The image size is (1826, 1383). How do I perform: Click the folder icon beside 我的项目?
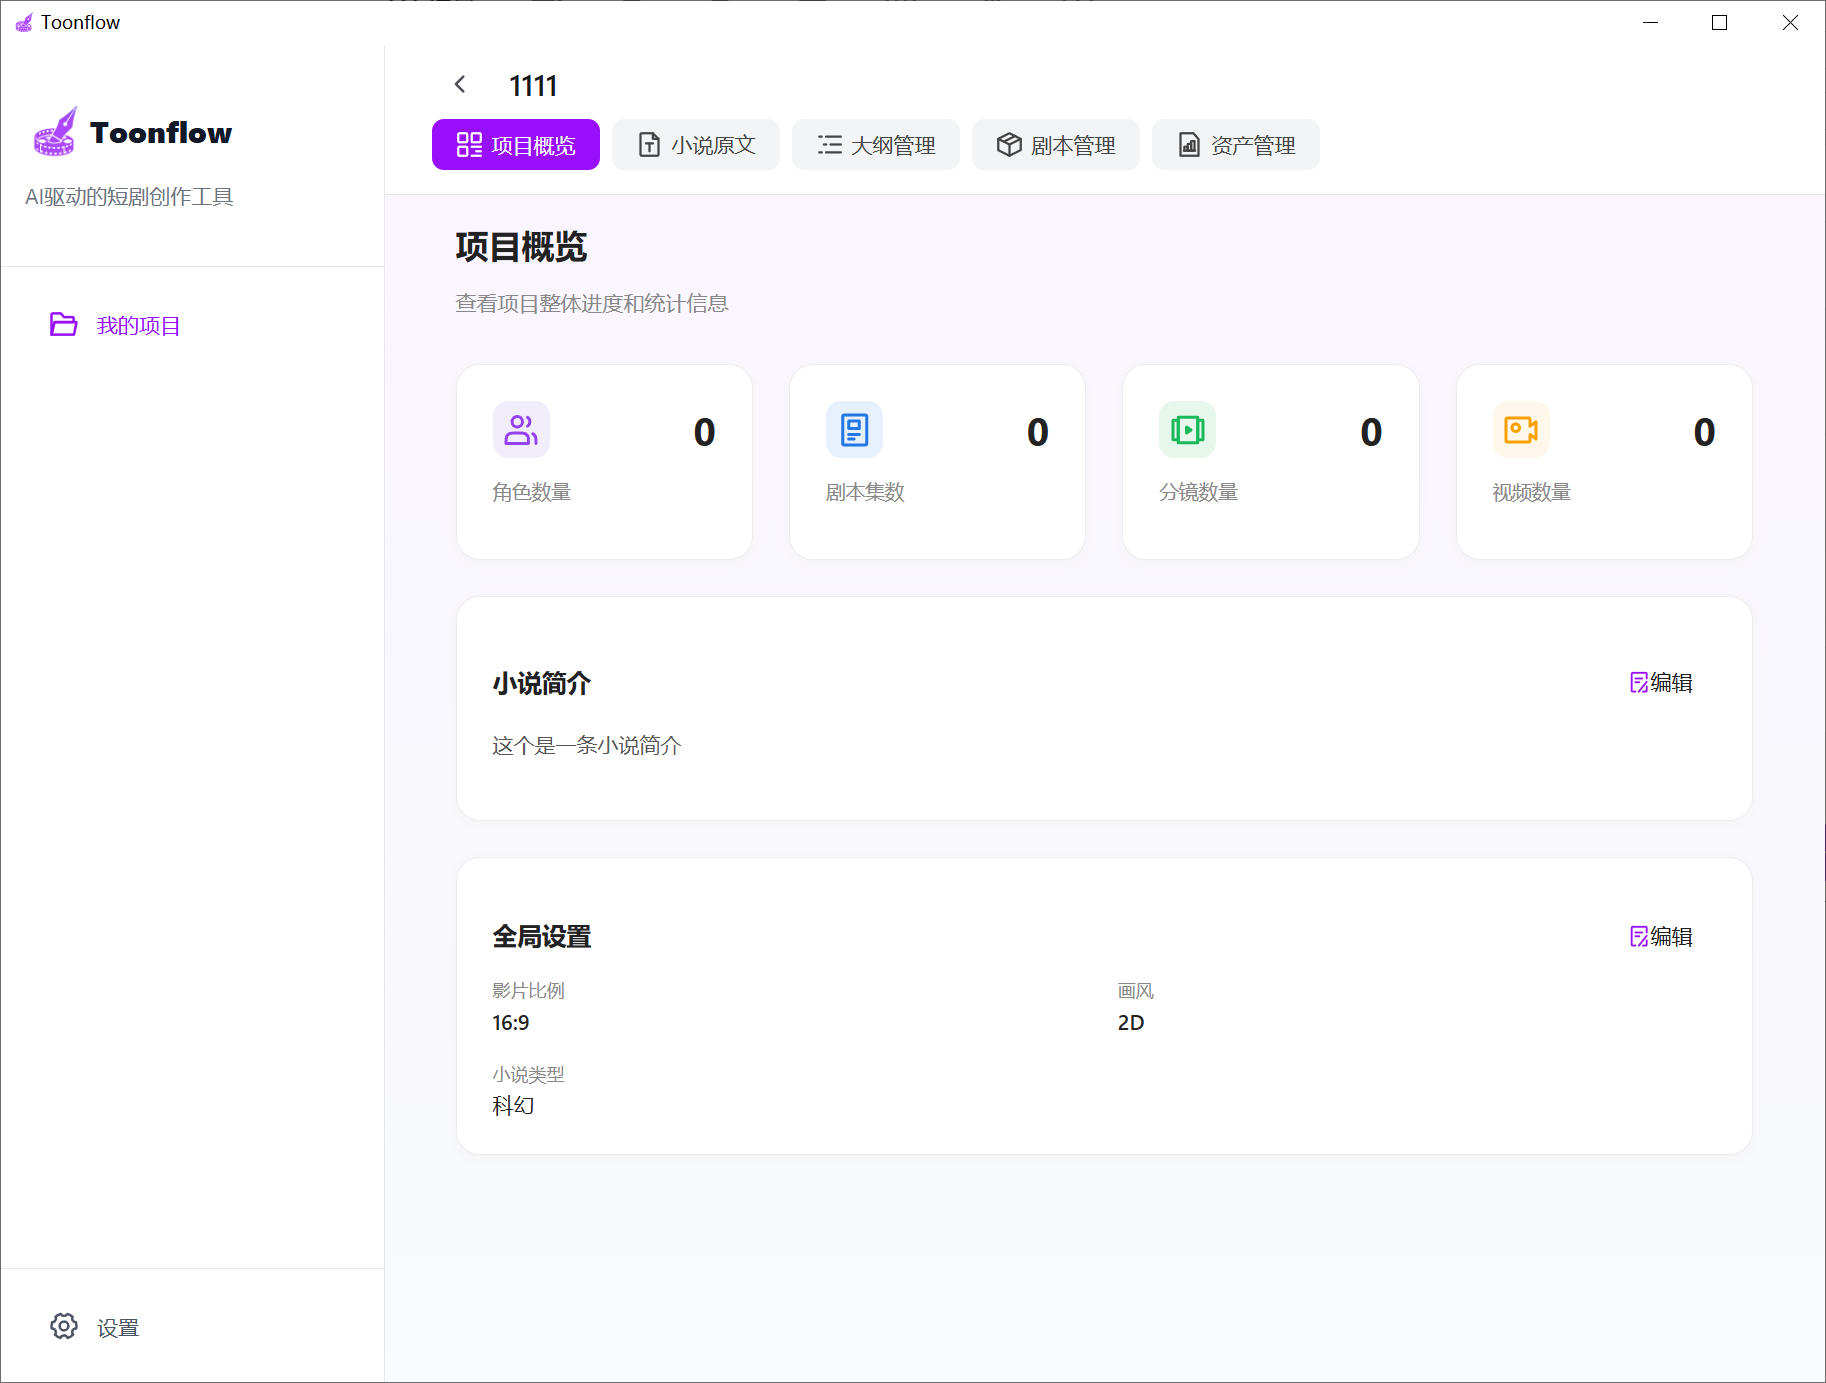(64, 325)
